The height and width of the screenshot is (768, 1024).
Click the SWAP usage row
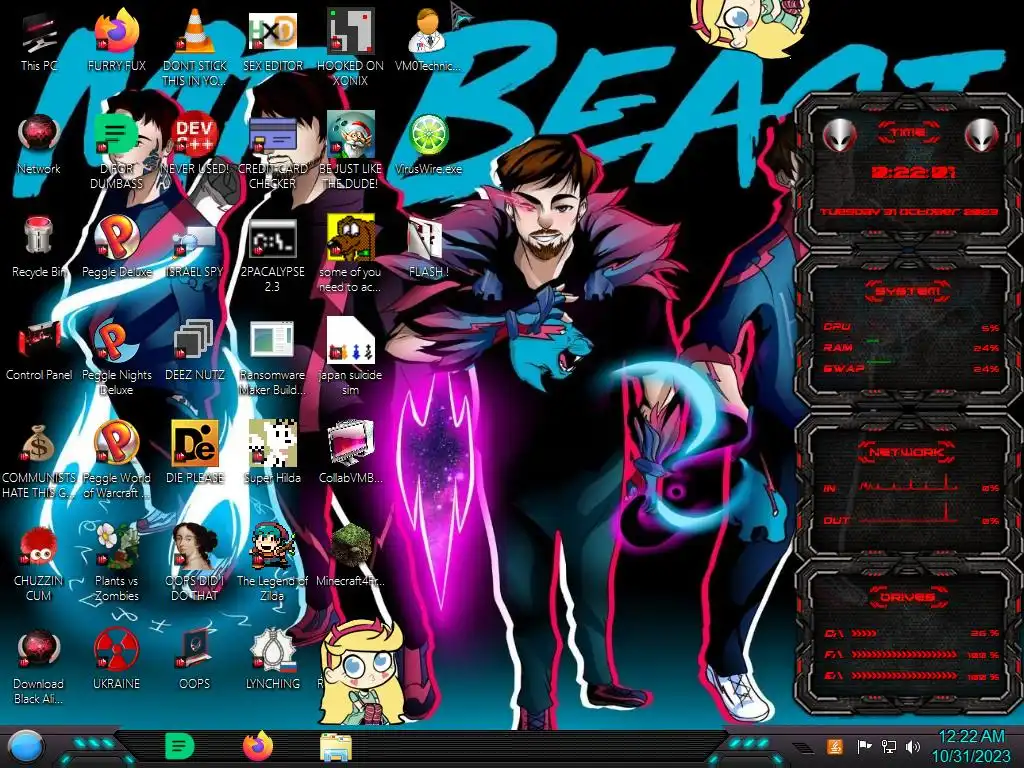point(912,368)
